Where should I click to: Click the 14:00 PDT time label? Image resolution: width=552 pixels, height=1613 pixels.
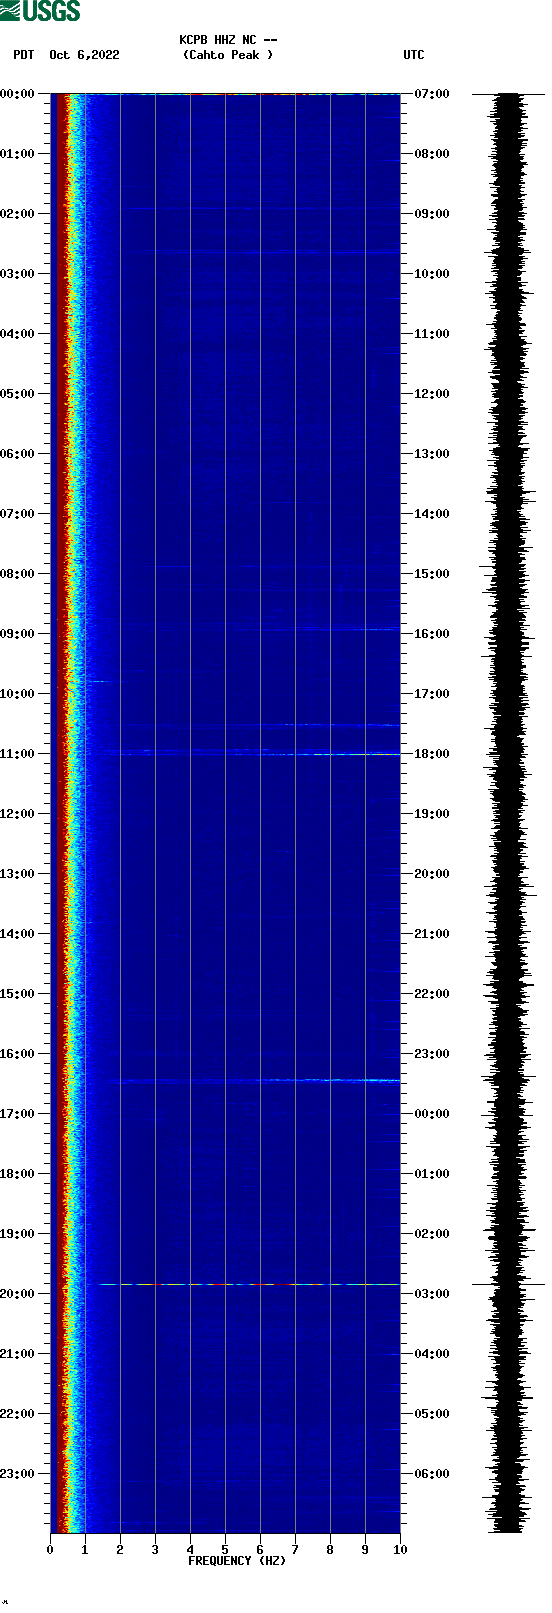click(17, 934)
